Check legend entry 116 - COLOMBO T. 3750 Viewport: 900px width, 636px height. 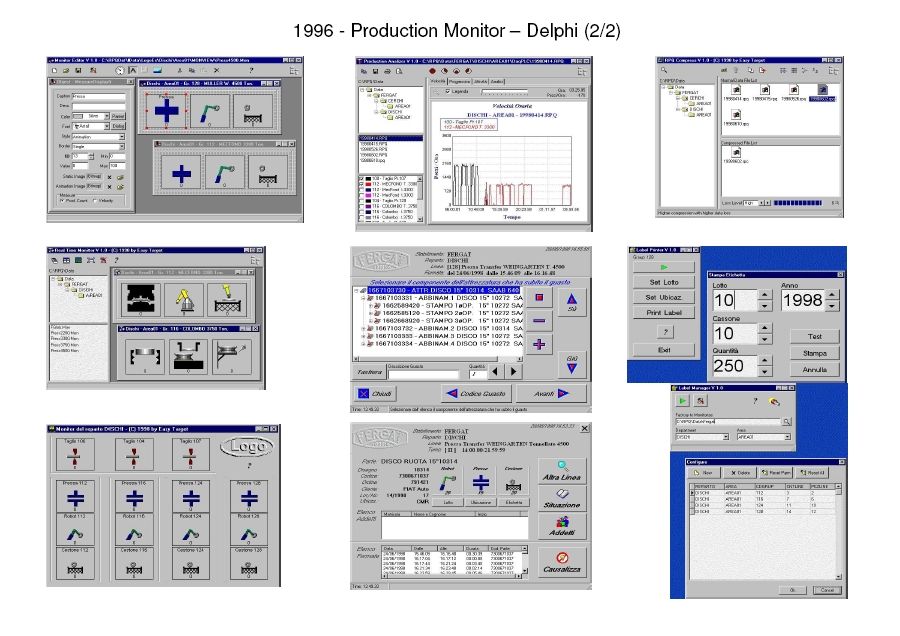361,206
